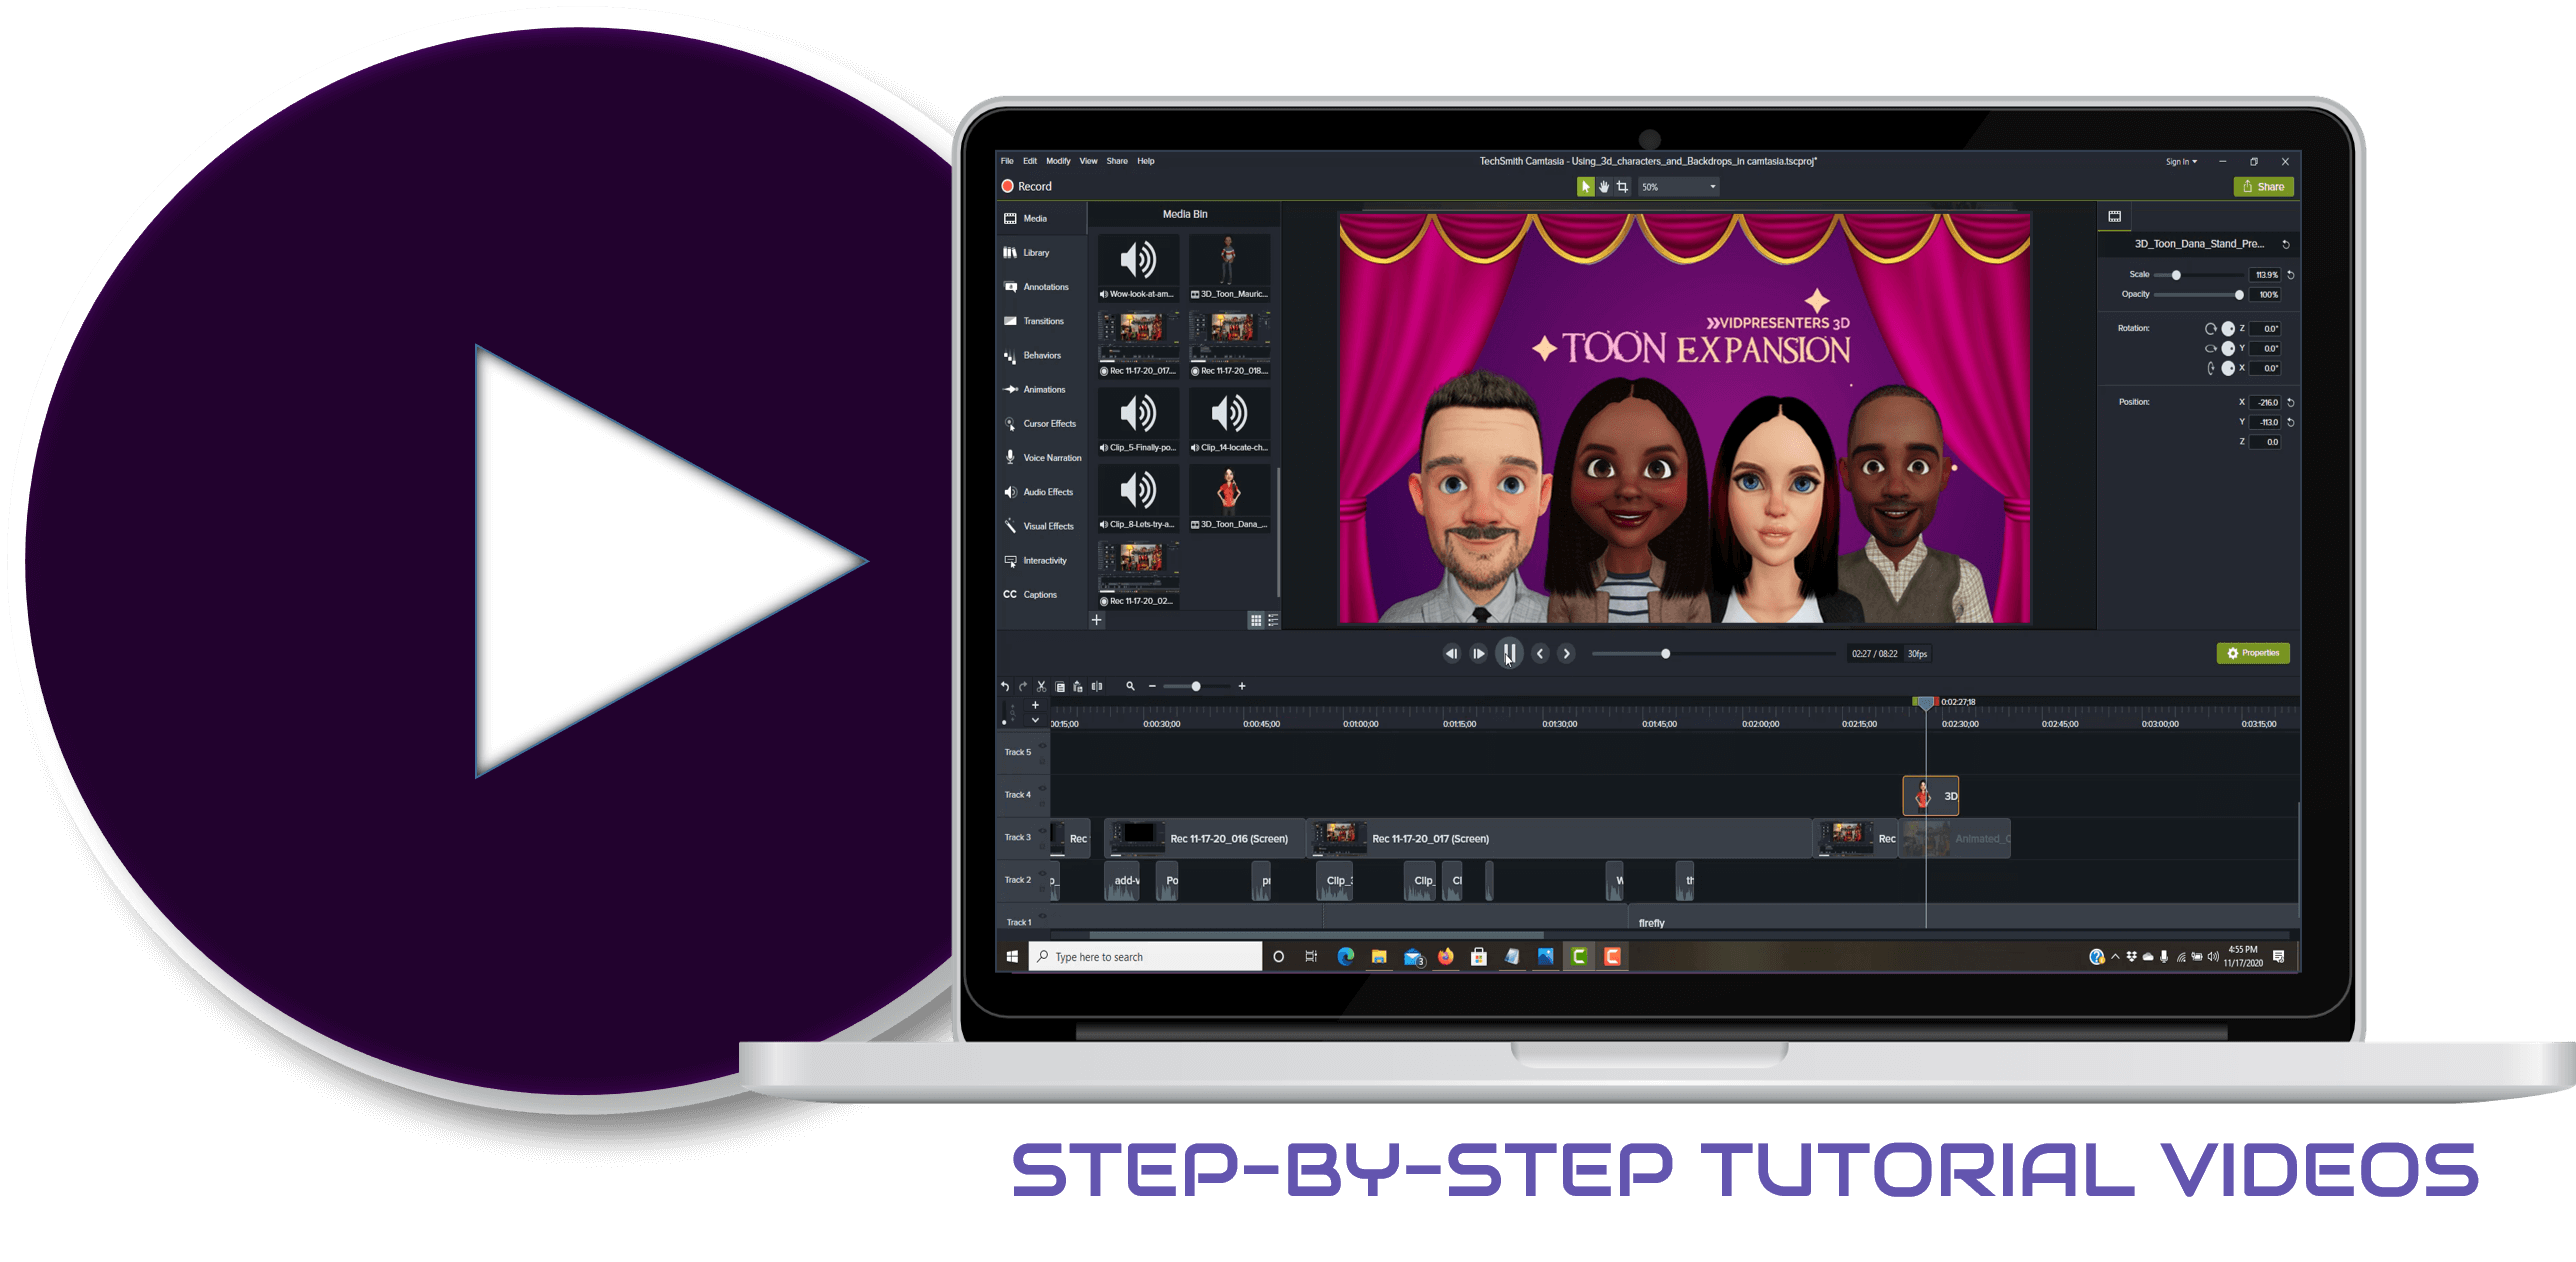Zoom out the timeline with minus
The height and width of the screenshot is (1262, 2576).
click(1152, 686)
